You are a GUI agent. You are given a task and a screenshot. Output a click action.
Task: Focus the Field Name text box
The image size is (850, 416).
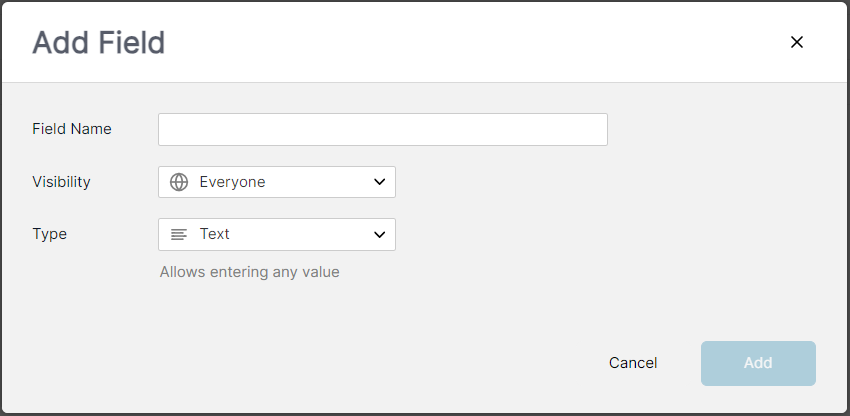coord(383,130)
